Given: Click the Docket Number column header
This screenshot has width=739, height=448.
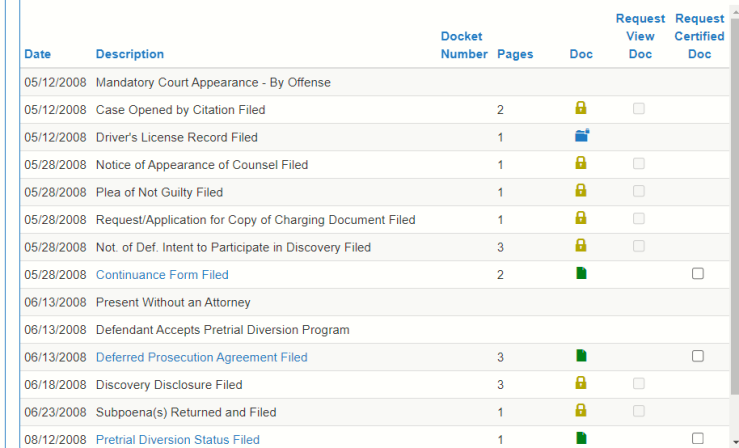Looking at the screenshot, I should (x=463, y=45).
